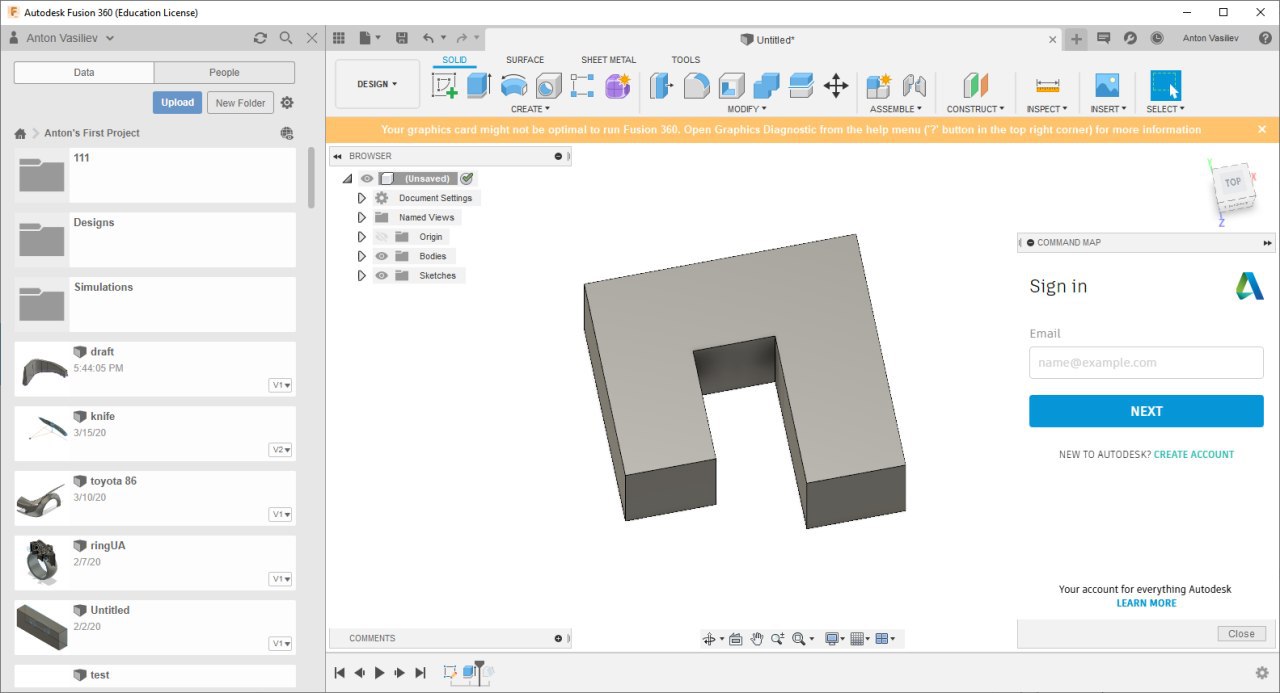Click the Joint tool in Assemble

point(914,86)
